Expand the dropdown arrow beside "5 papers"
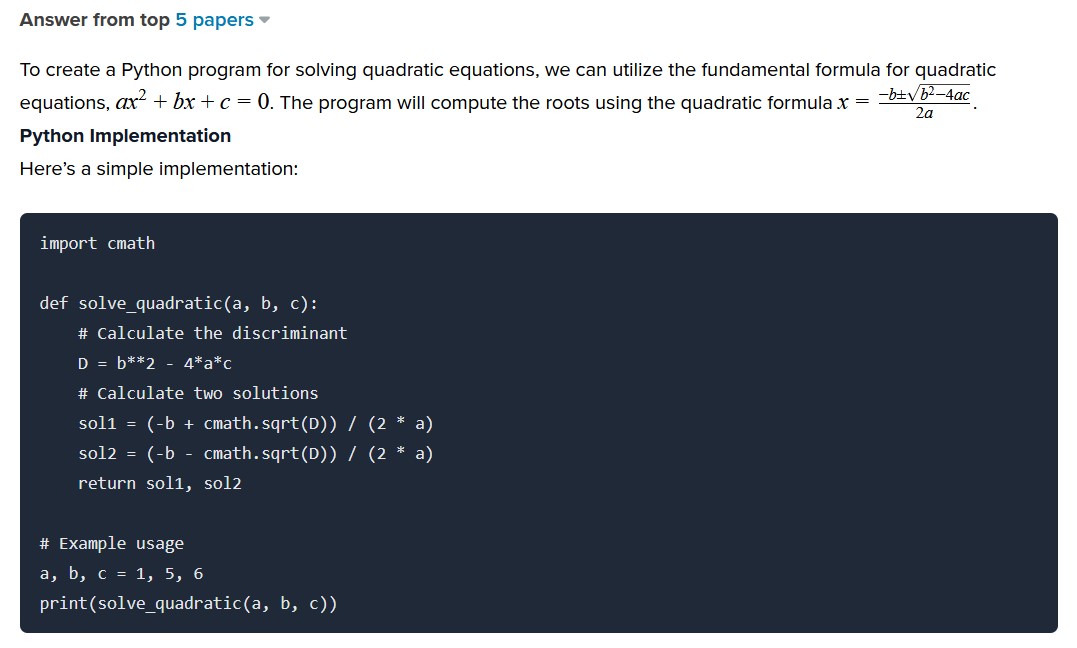1077x648 pixels. [264, 21]
